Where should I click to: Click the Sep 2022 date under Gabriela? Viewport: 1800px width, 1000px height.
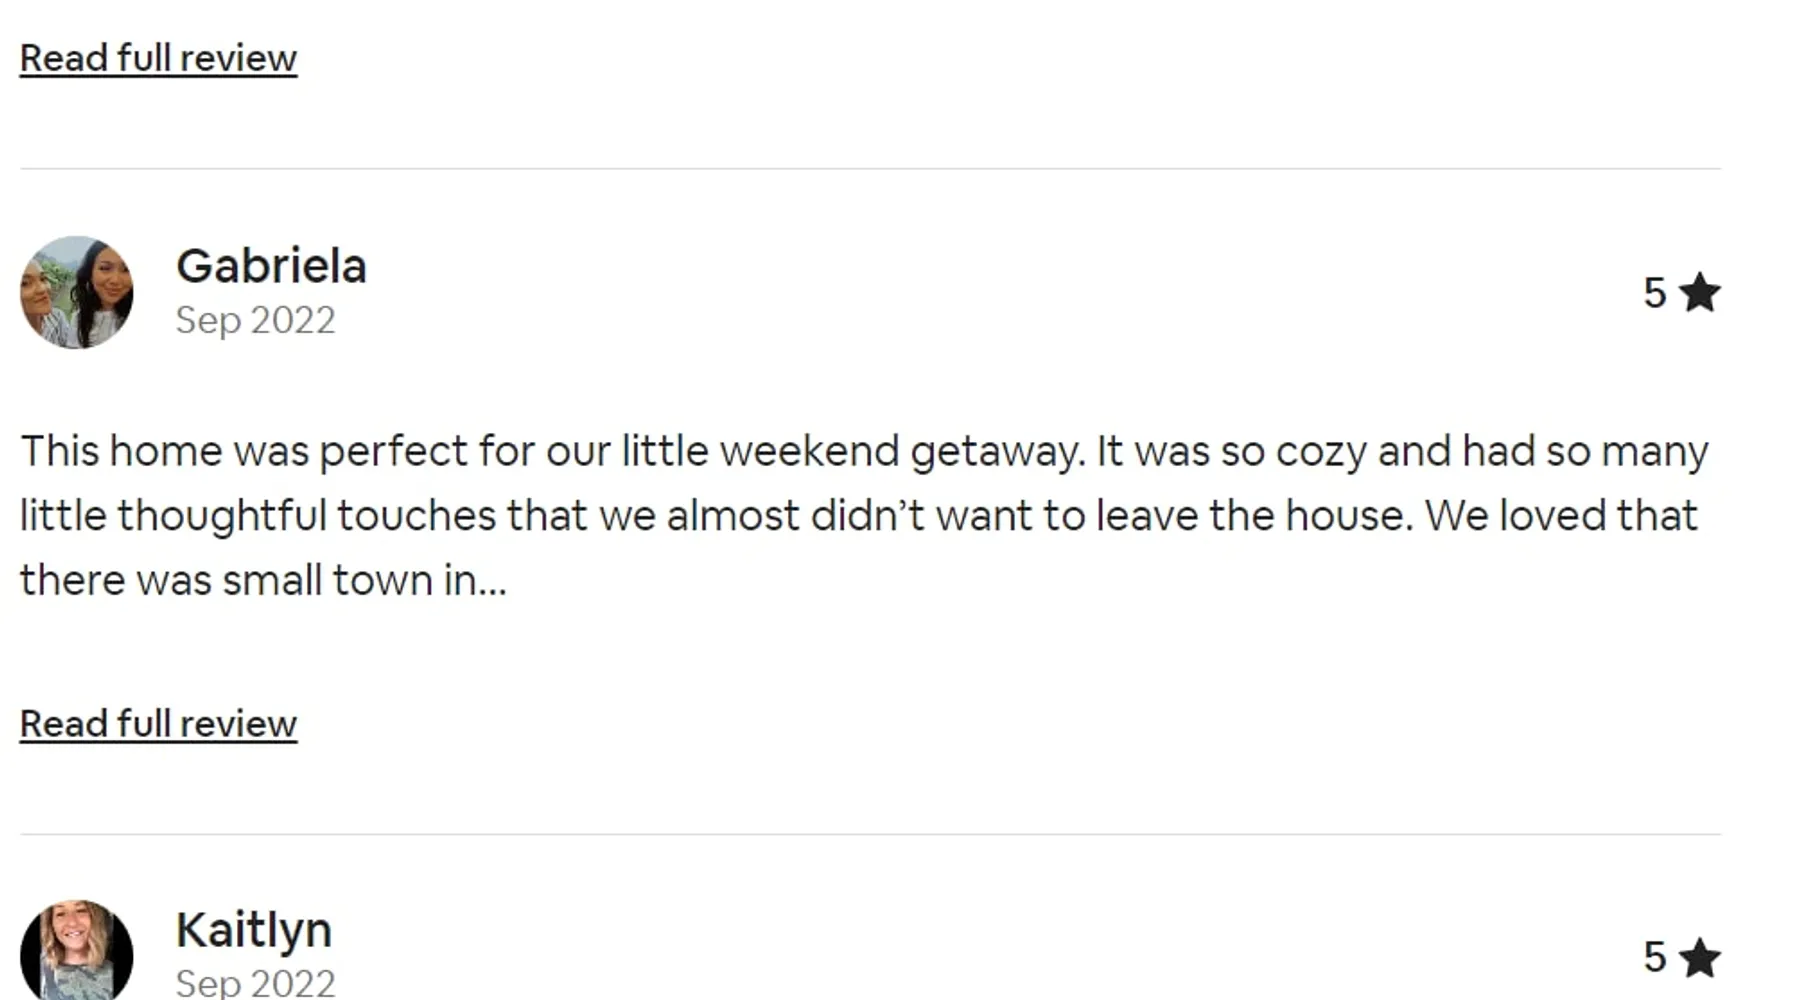tap(255, 320)
